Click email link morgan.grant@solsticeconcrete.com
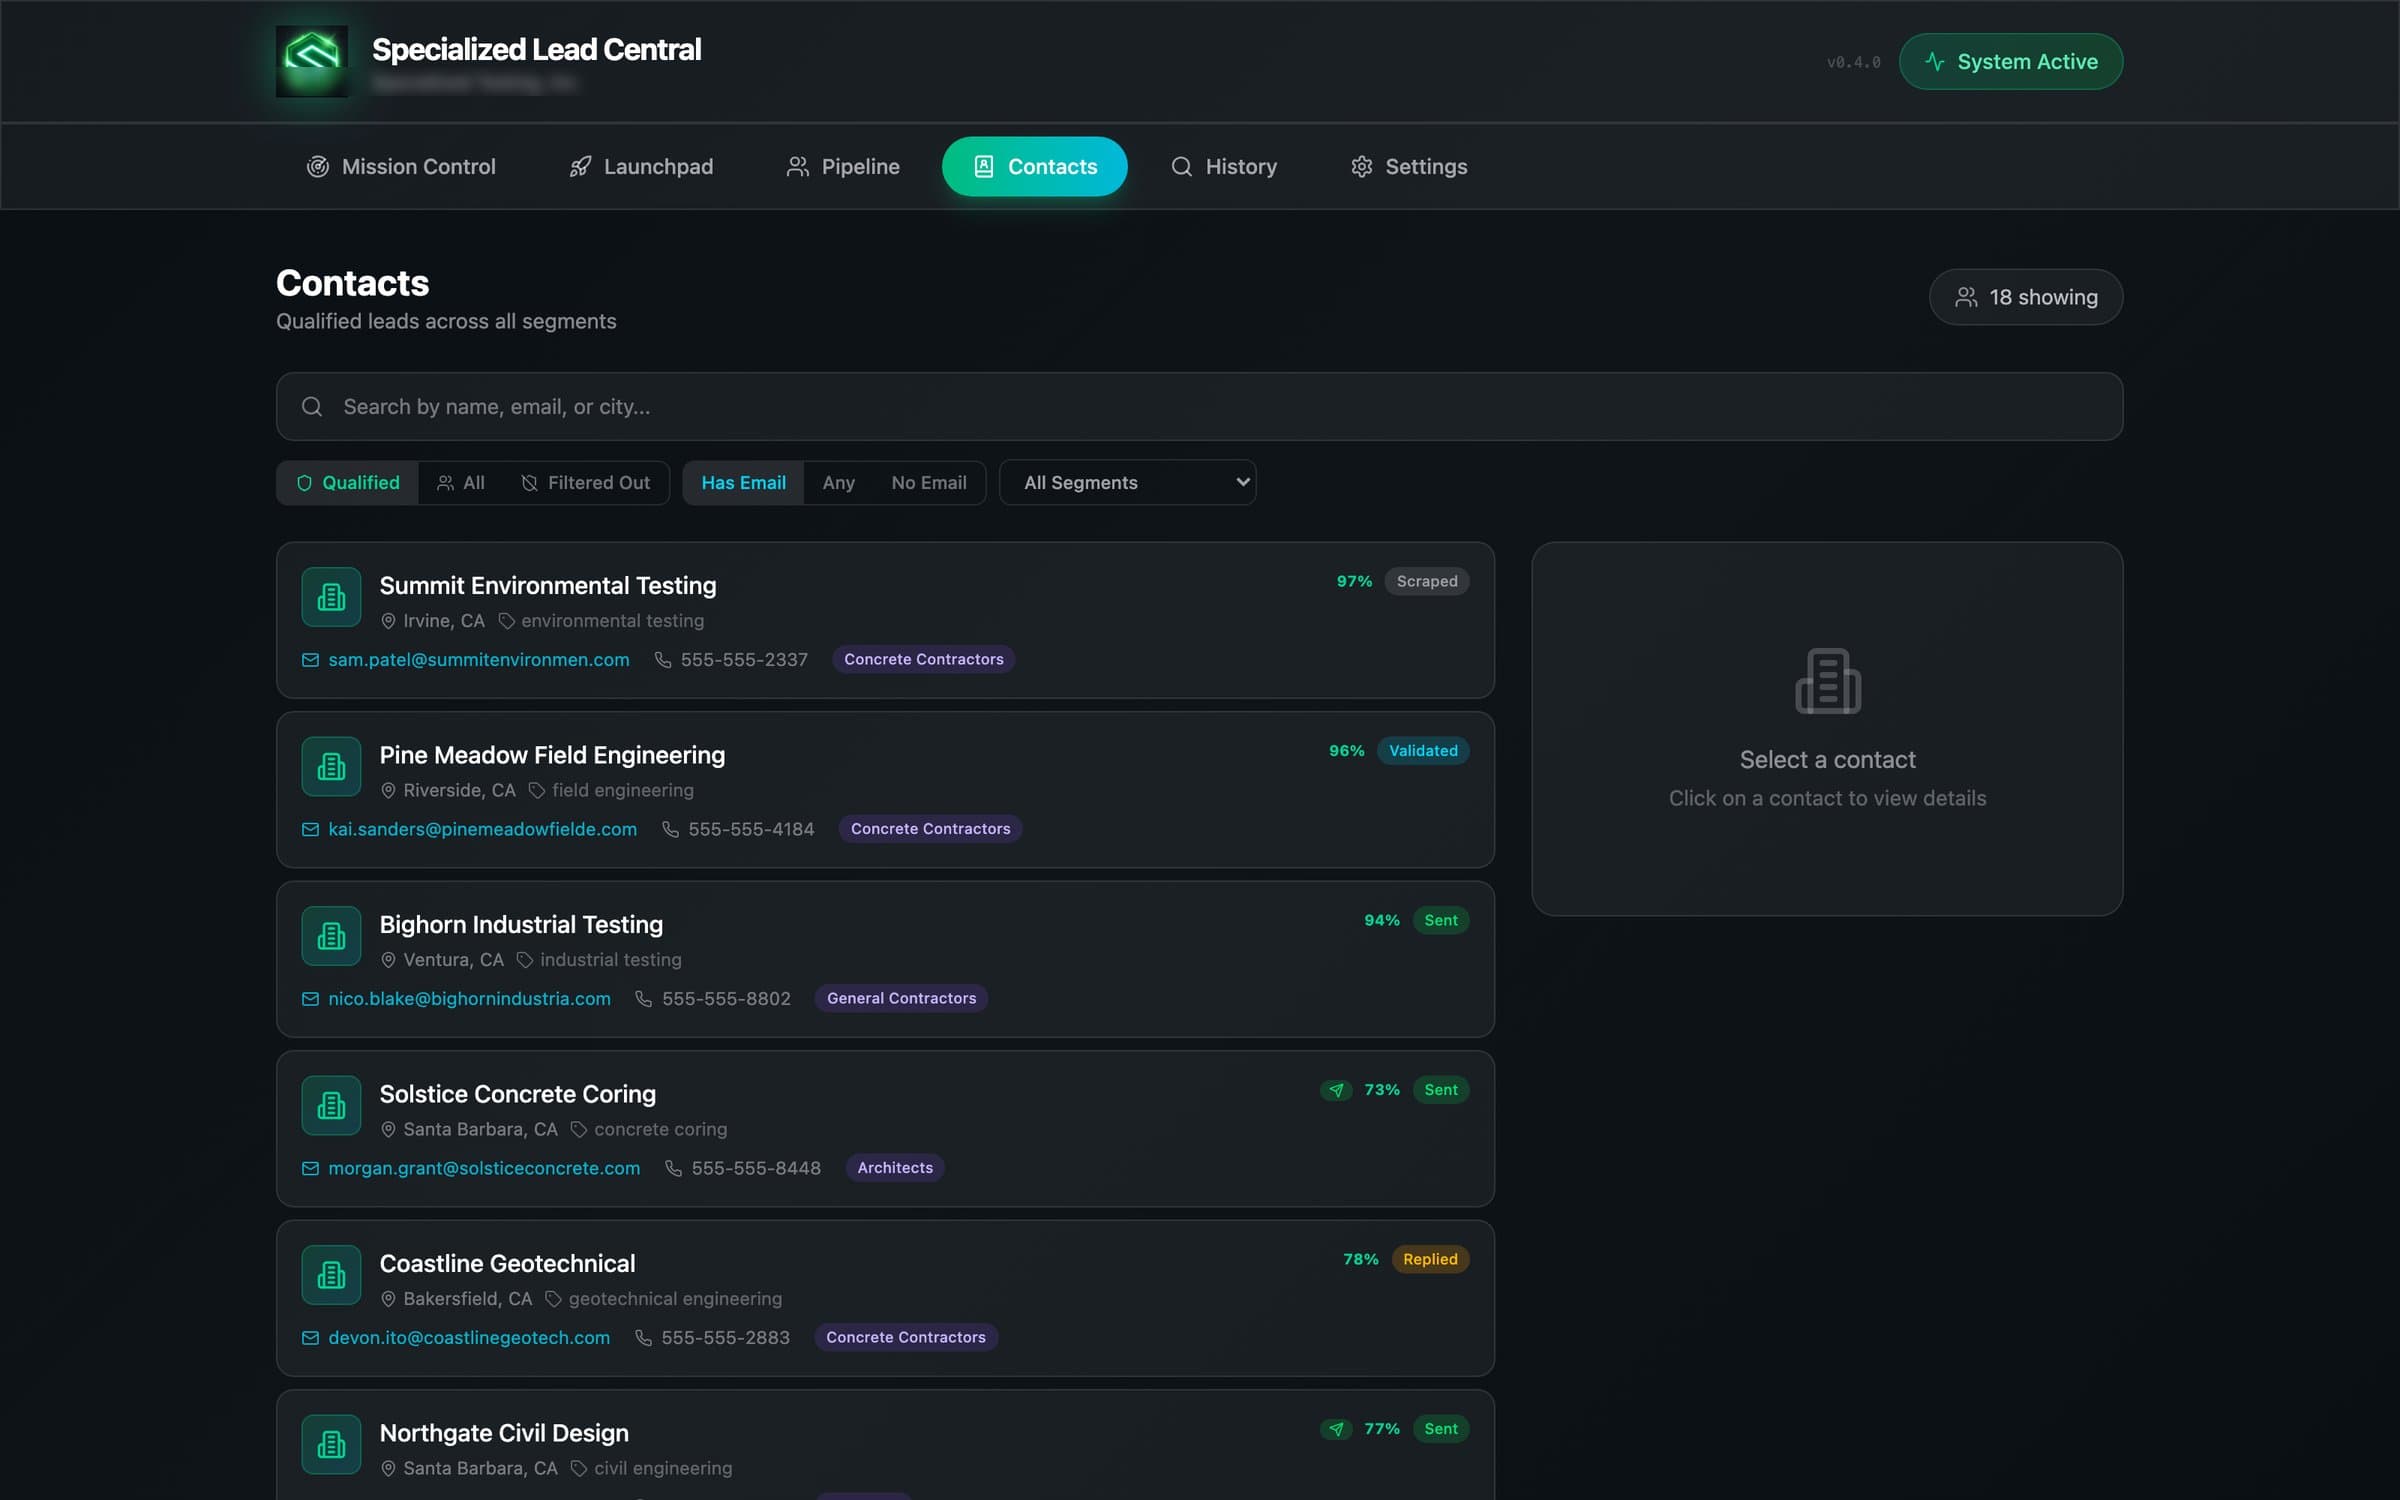 tap(484, 1168)
